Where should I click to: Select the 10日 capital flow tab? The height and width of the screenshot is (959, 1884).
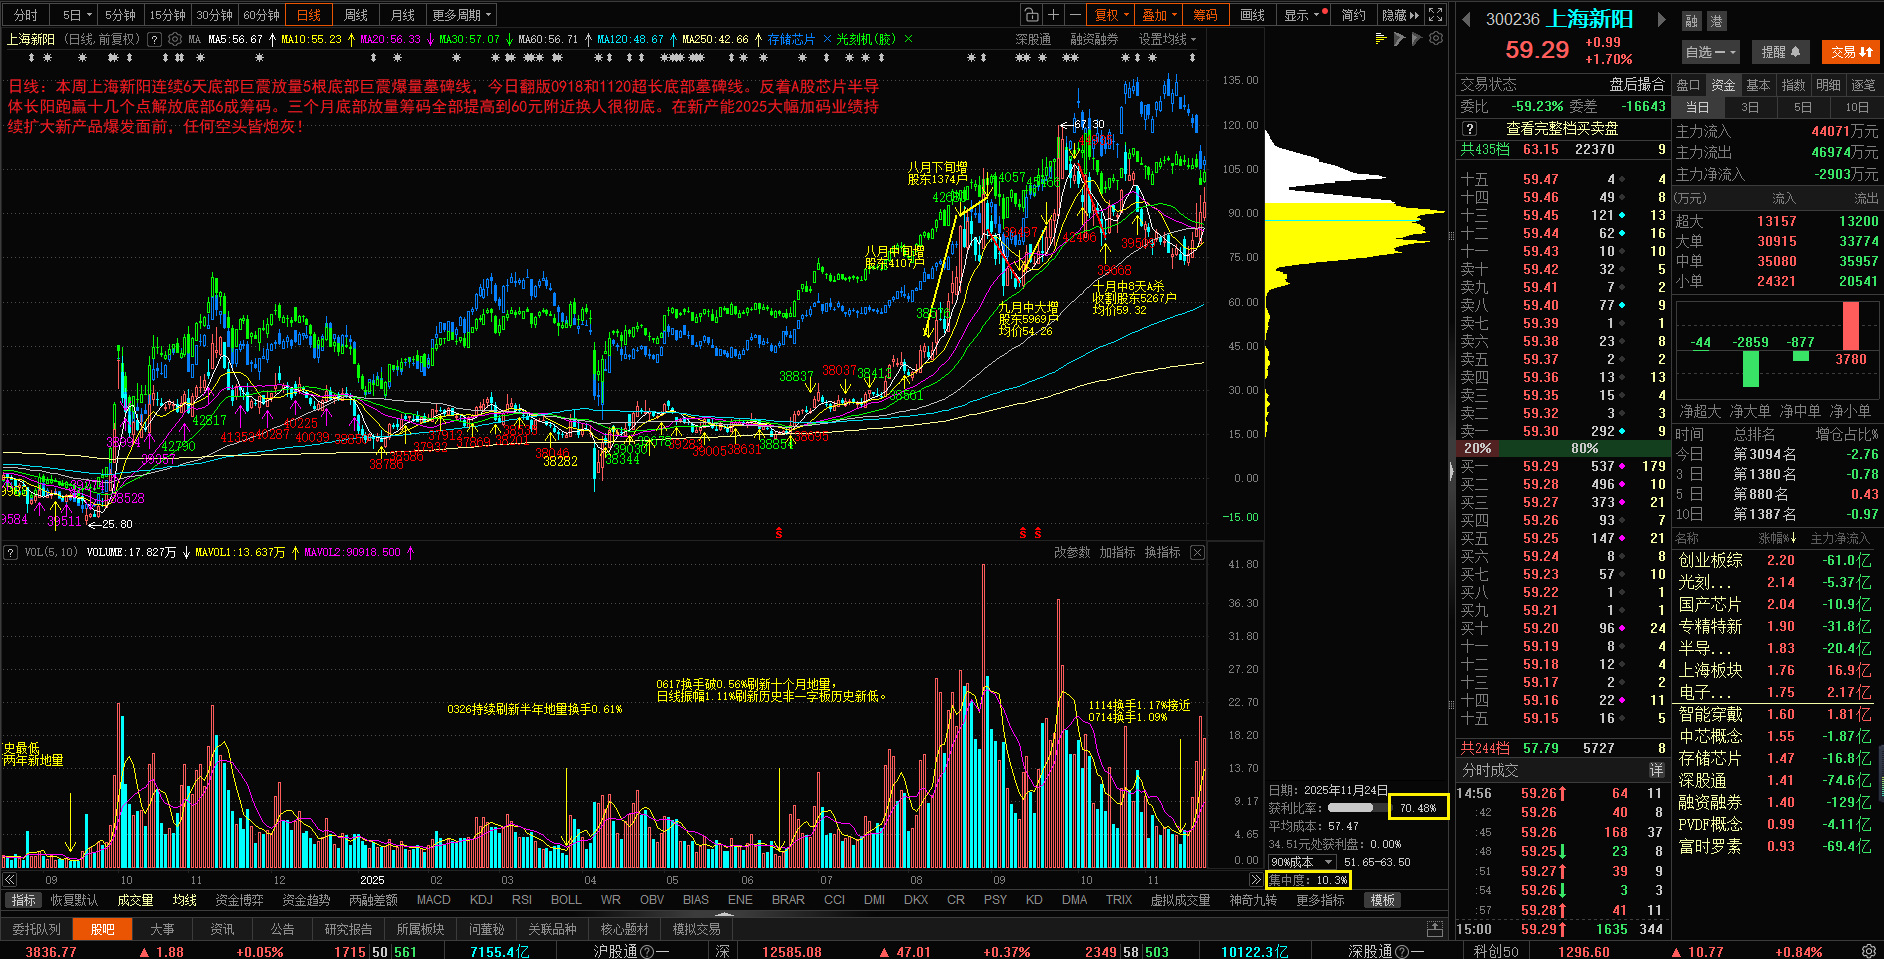tap(1857, 107)
